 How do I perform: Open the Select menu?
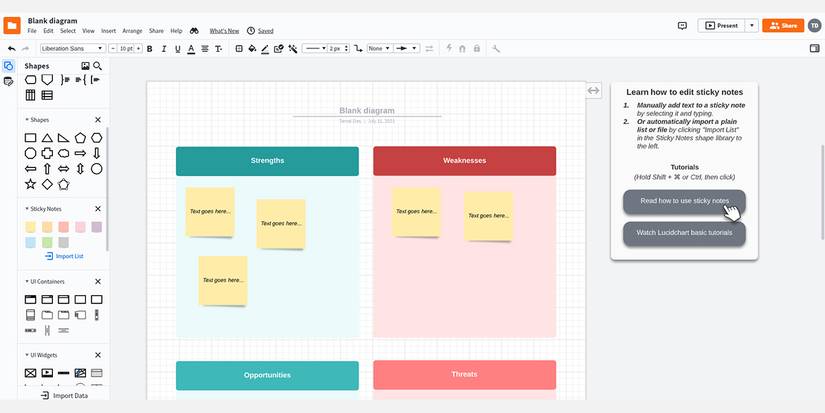point(68,31)
